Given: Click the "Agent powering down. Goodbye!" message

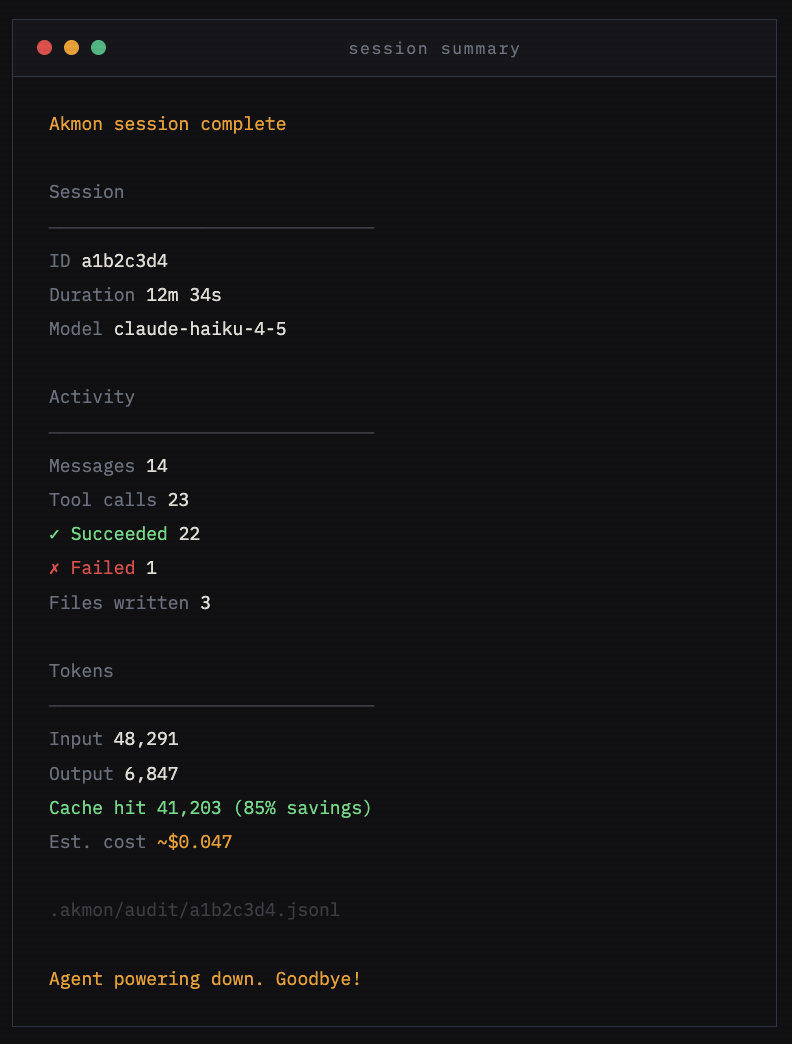Looking at the screenshot, I should point(205,979).
